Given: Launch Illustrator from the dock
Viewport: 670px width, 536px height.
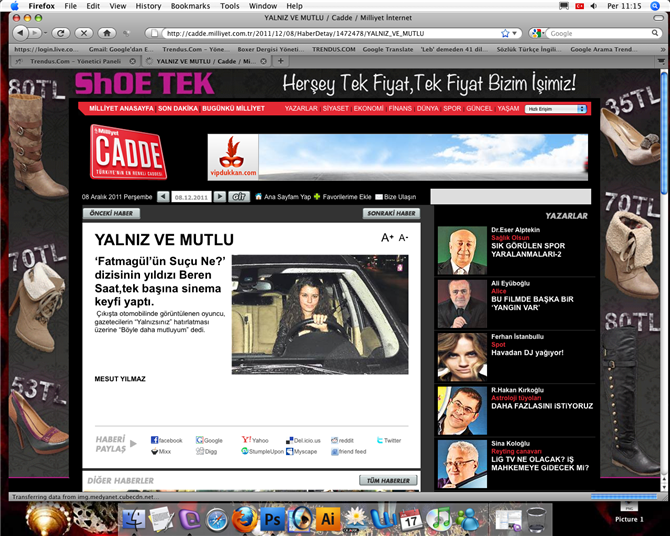Looking at the screenshot, I should click(328, 518).
